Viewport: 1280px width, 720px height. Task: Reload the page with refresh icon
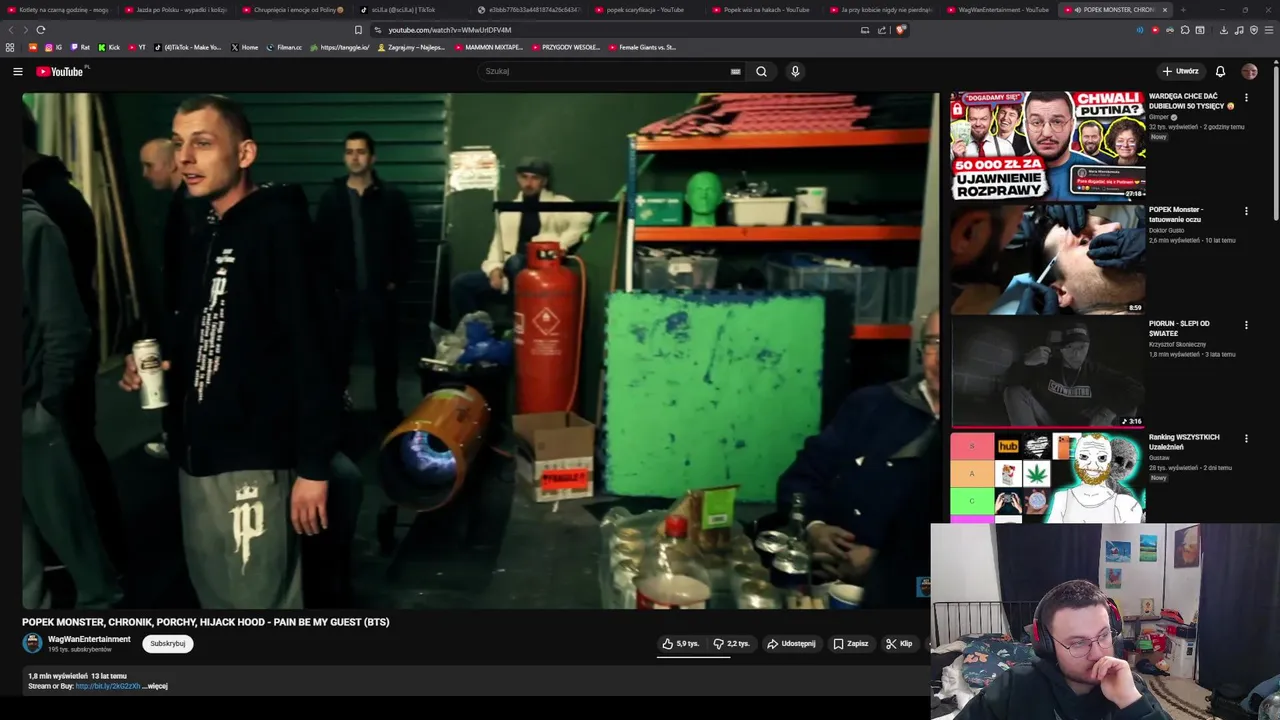pos(41,30)
